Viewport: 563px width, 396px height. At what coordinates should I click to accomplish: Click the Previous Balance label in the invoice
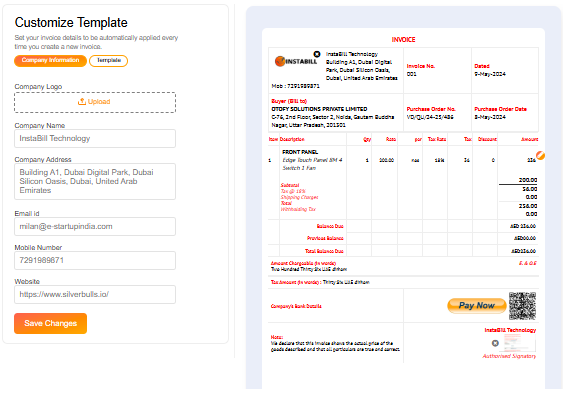325,238
